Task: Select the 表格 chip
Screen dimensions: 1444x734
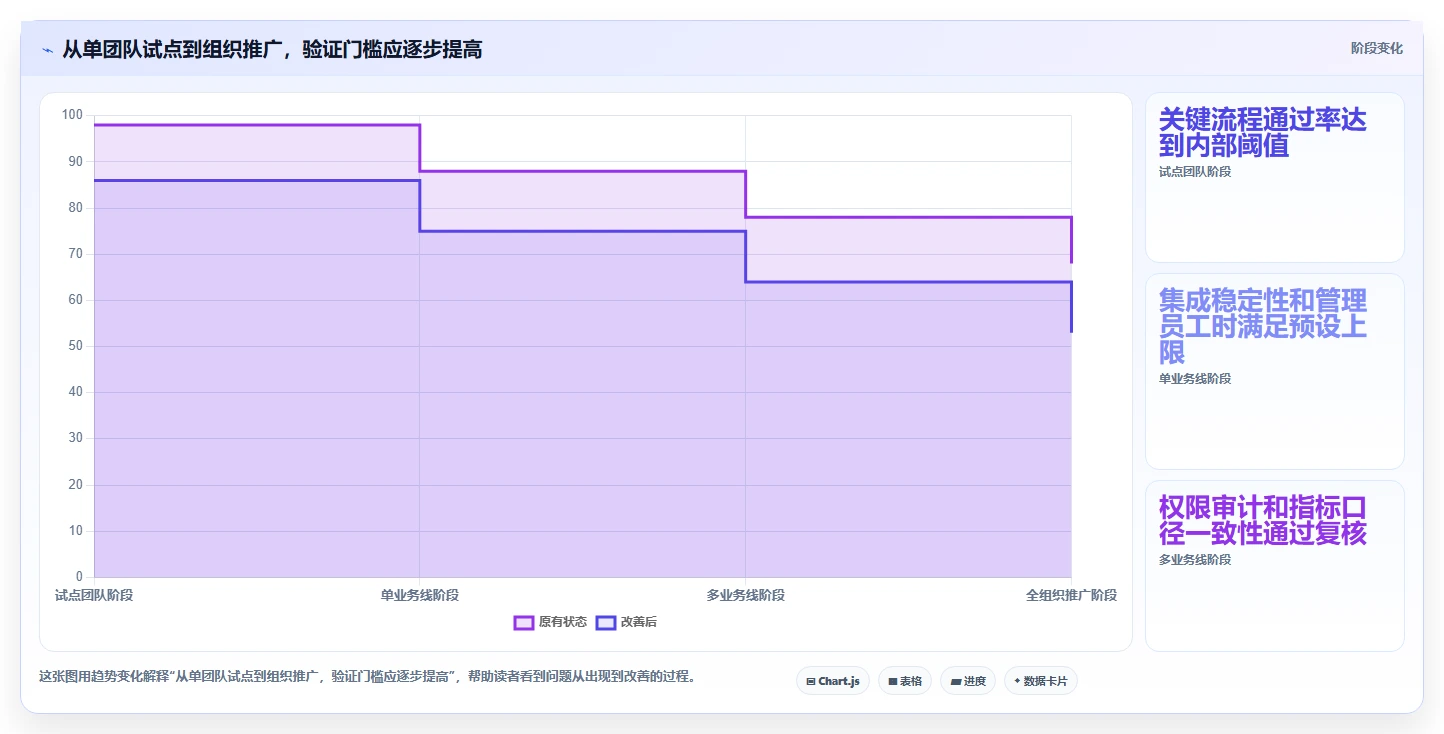Action: [905, 681]
